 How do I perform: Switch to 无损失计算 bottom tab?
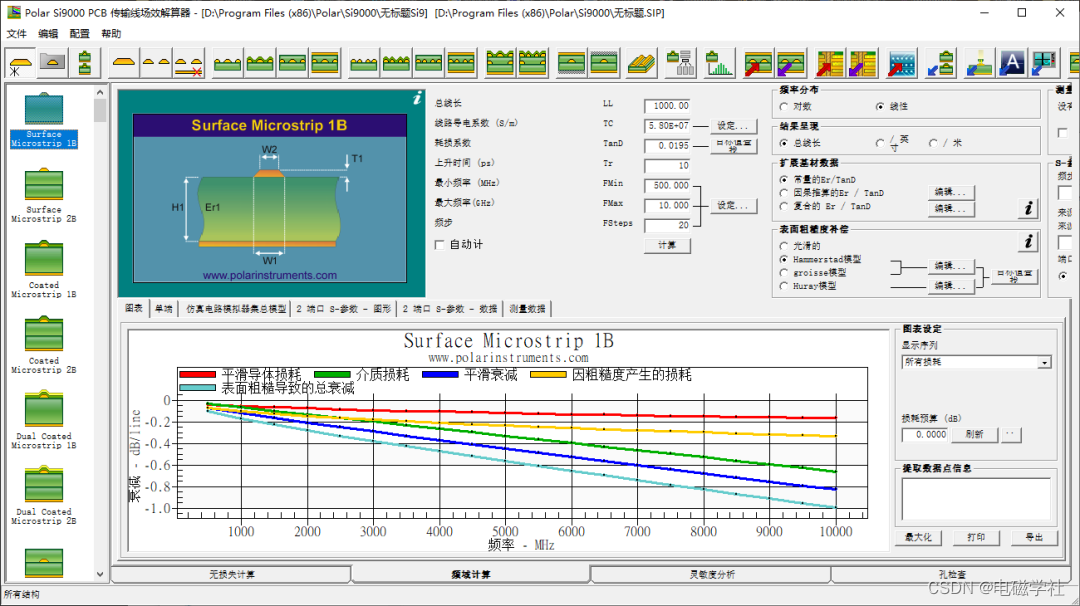pos(231,574)
